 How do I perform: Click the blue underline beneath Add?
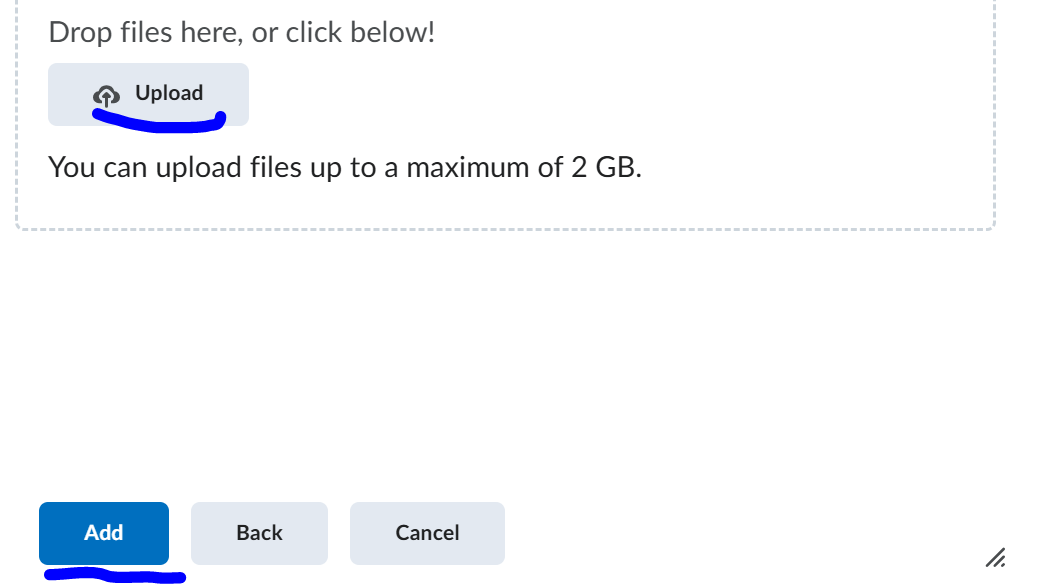click(x=115, y=575)
